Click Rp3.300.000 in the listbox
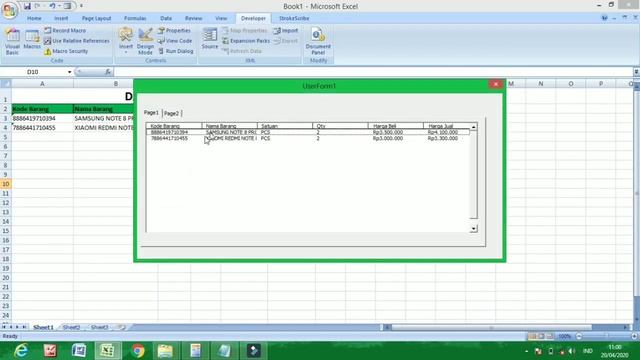 click(443, 138)
